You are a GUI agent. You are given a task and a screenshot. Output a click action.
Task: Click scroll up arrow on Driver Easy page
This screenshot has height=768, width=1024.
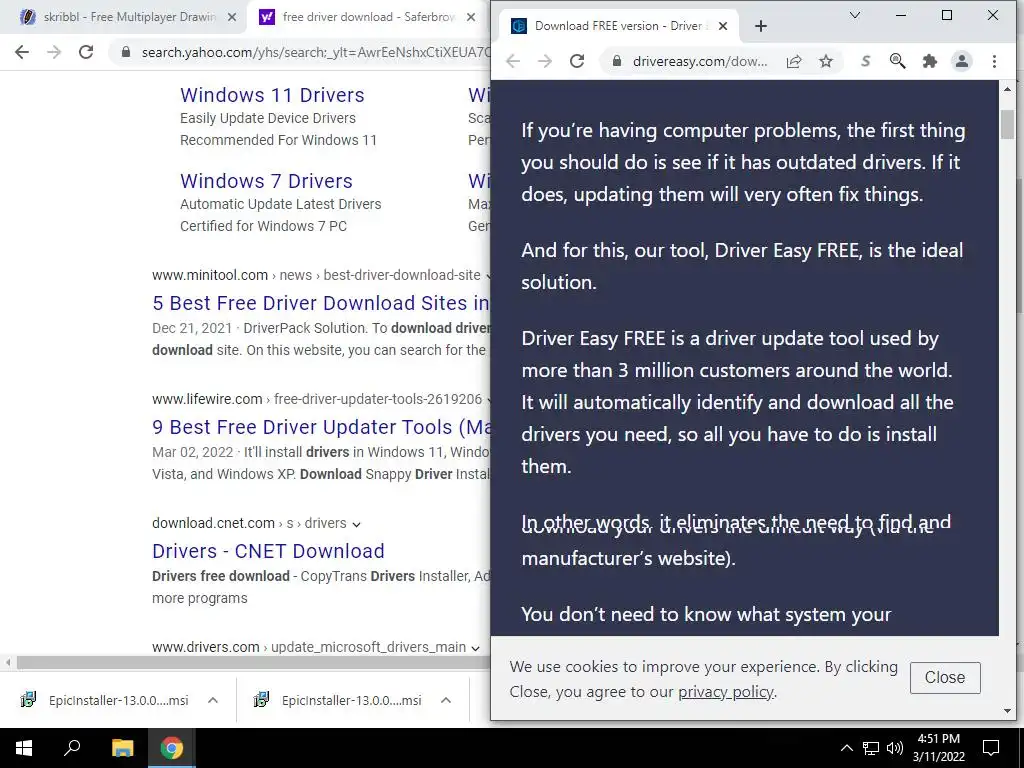click(x=1006, y=89)
